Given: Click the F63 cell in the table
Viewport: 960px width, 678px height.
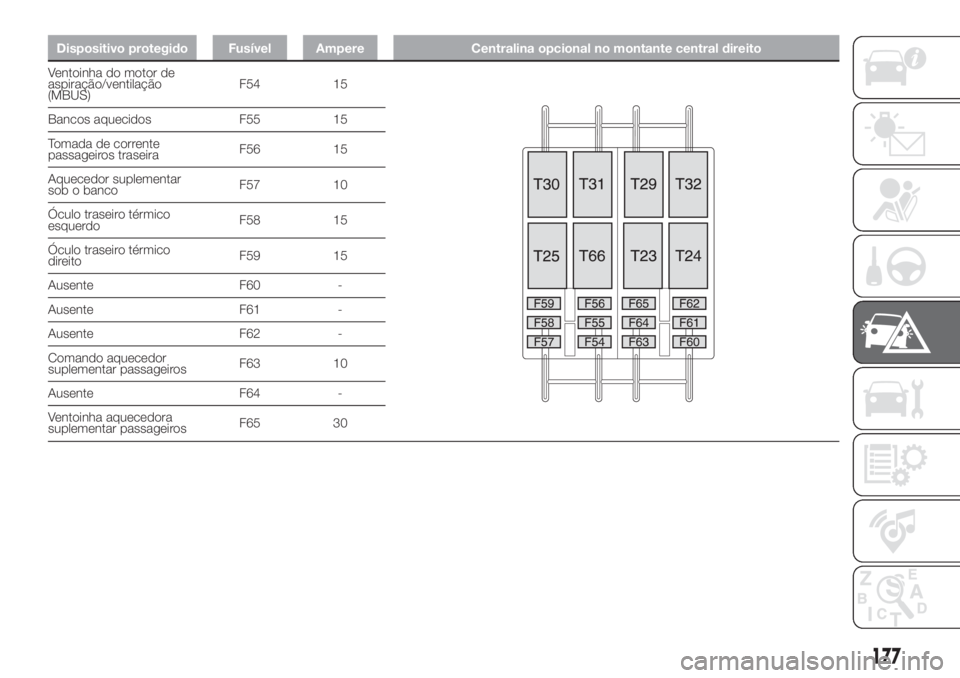Looking at the screenshot, I should click(x=250, y=363).
